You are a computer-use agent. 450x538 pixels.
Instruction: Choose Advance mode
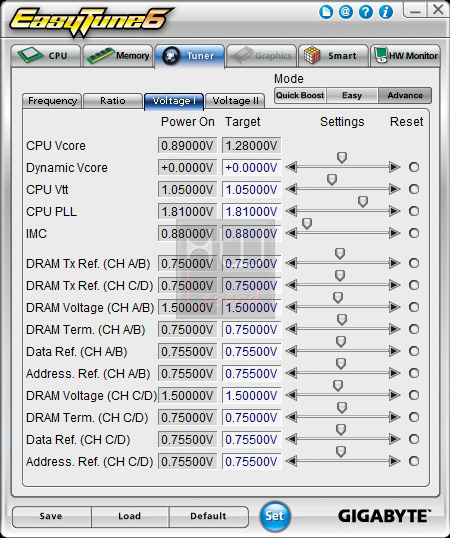click(405, 95)
